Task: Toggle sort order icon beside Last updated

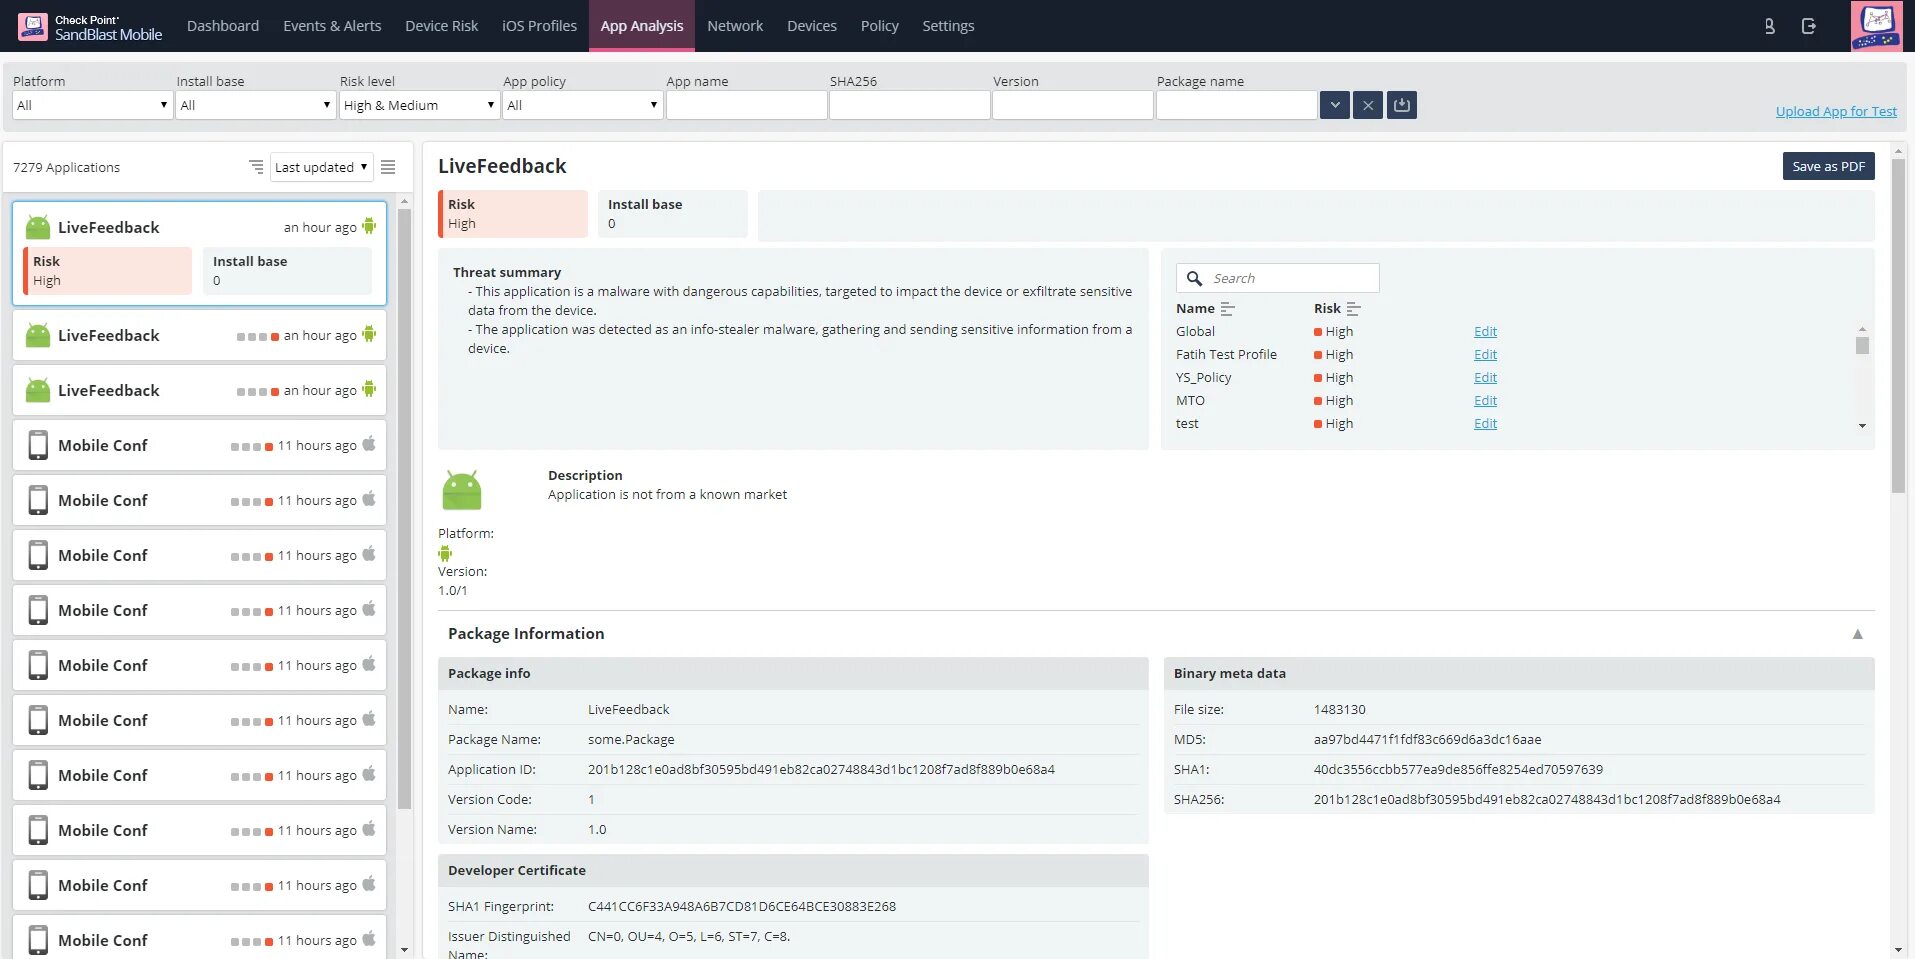Action: tap(256, 167)
